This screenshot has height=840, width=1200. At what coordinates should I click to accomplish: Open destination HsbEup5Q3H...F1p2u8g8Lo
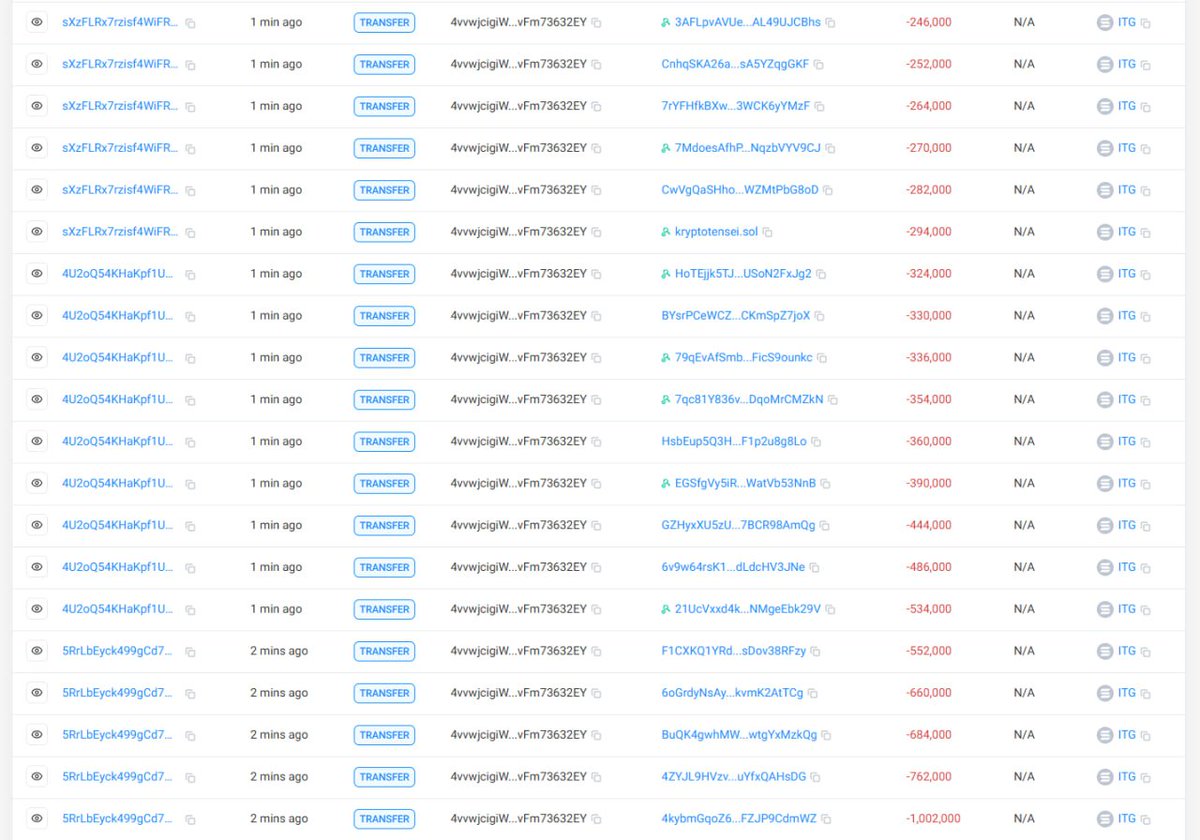[x=734, y=442]
